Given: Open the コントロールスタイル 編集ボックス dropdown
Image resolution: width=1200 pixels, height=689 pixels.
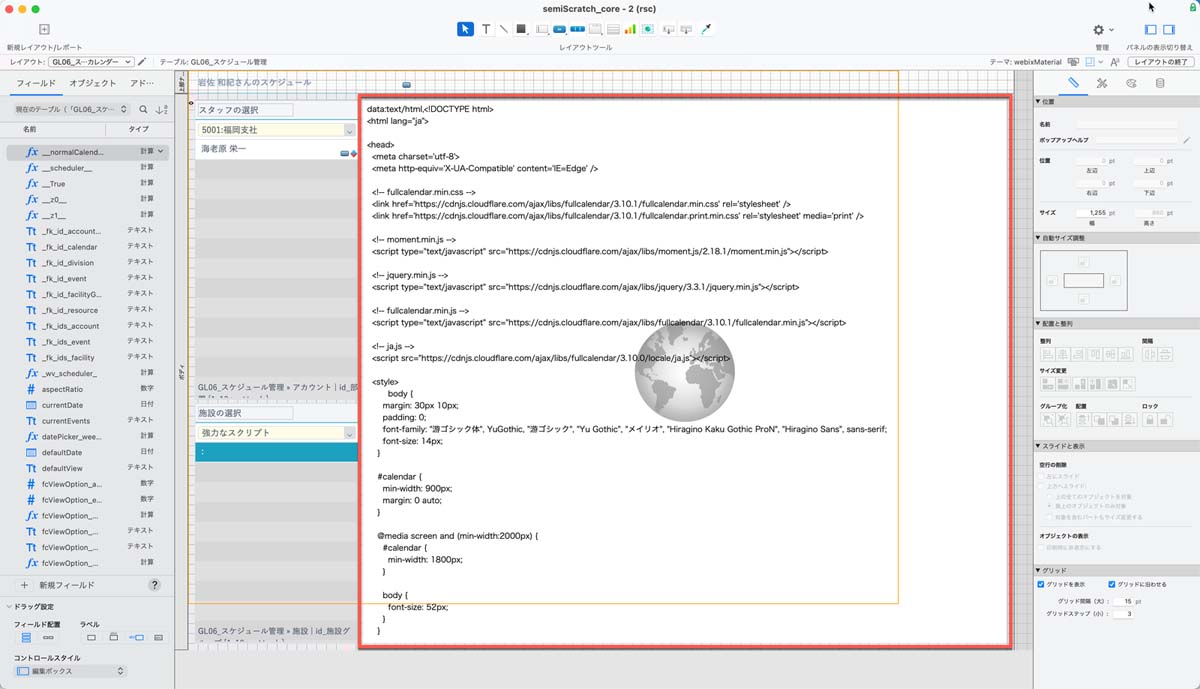Looking at the screenshot, I should 71,671.
